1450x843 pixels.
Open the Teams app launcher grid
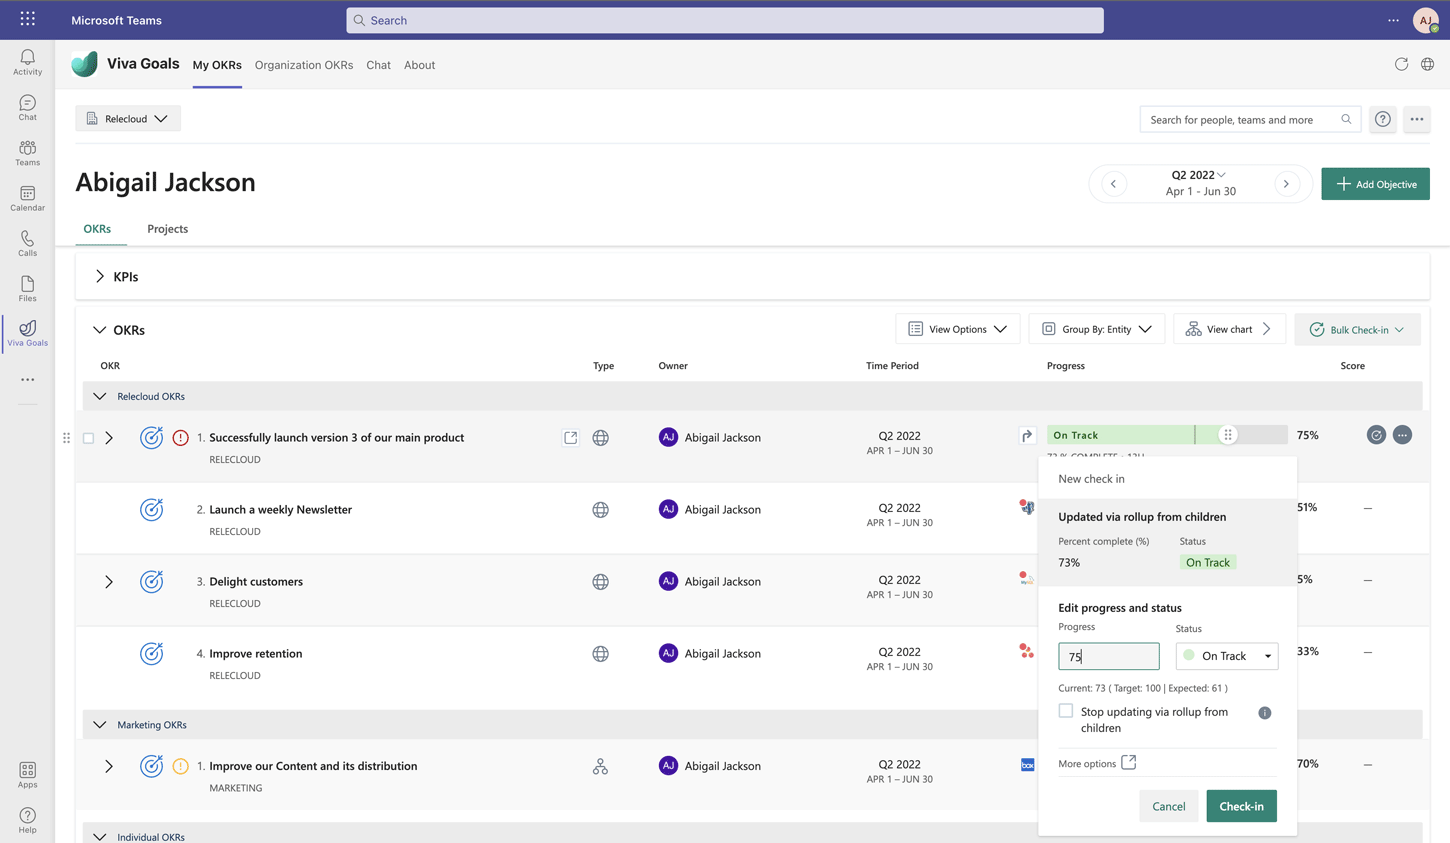click(27, 19)
